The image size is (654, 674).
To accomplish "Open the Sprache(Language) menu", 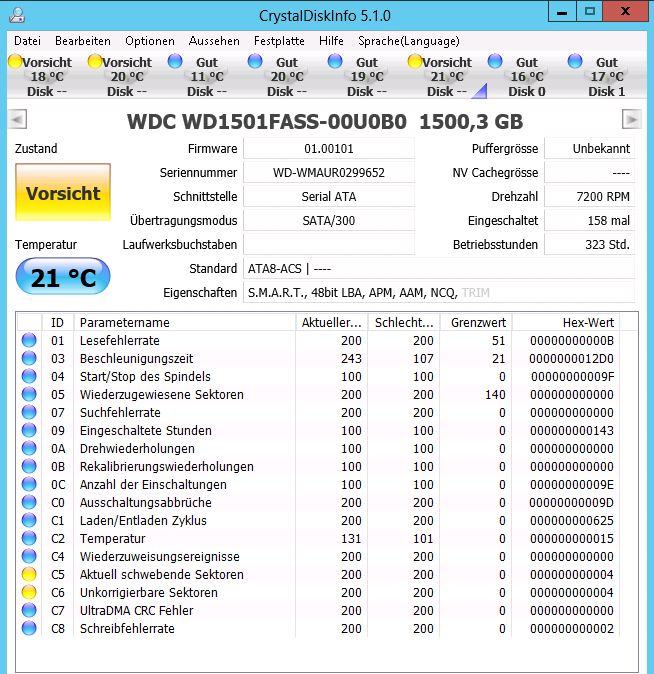I will [408, 41].
